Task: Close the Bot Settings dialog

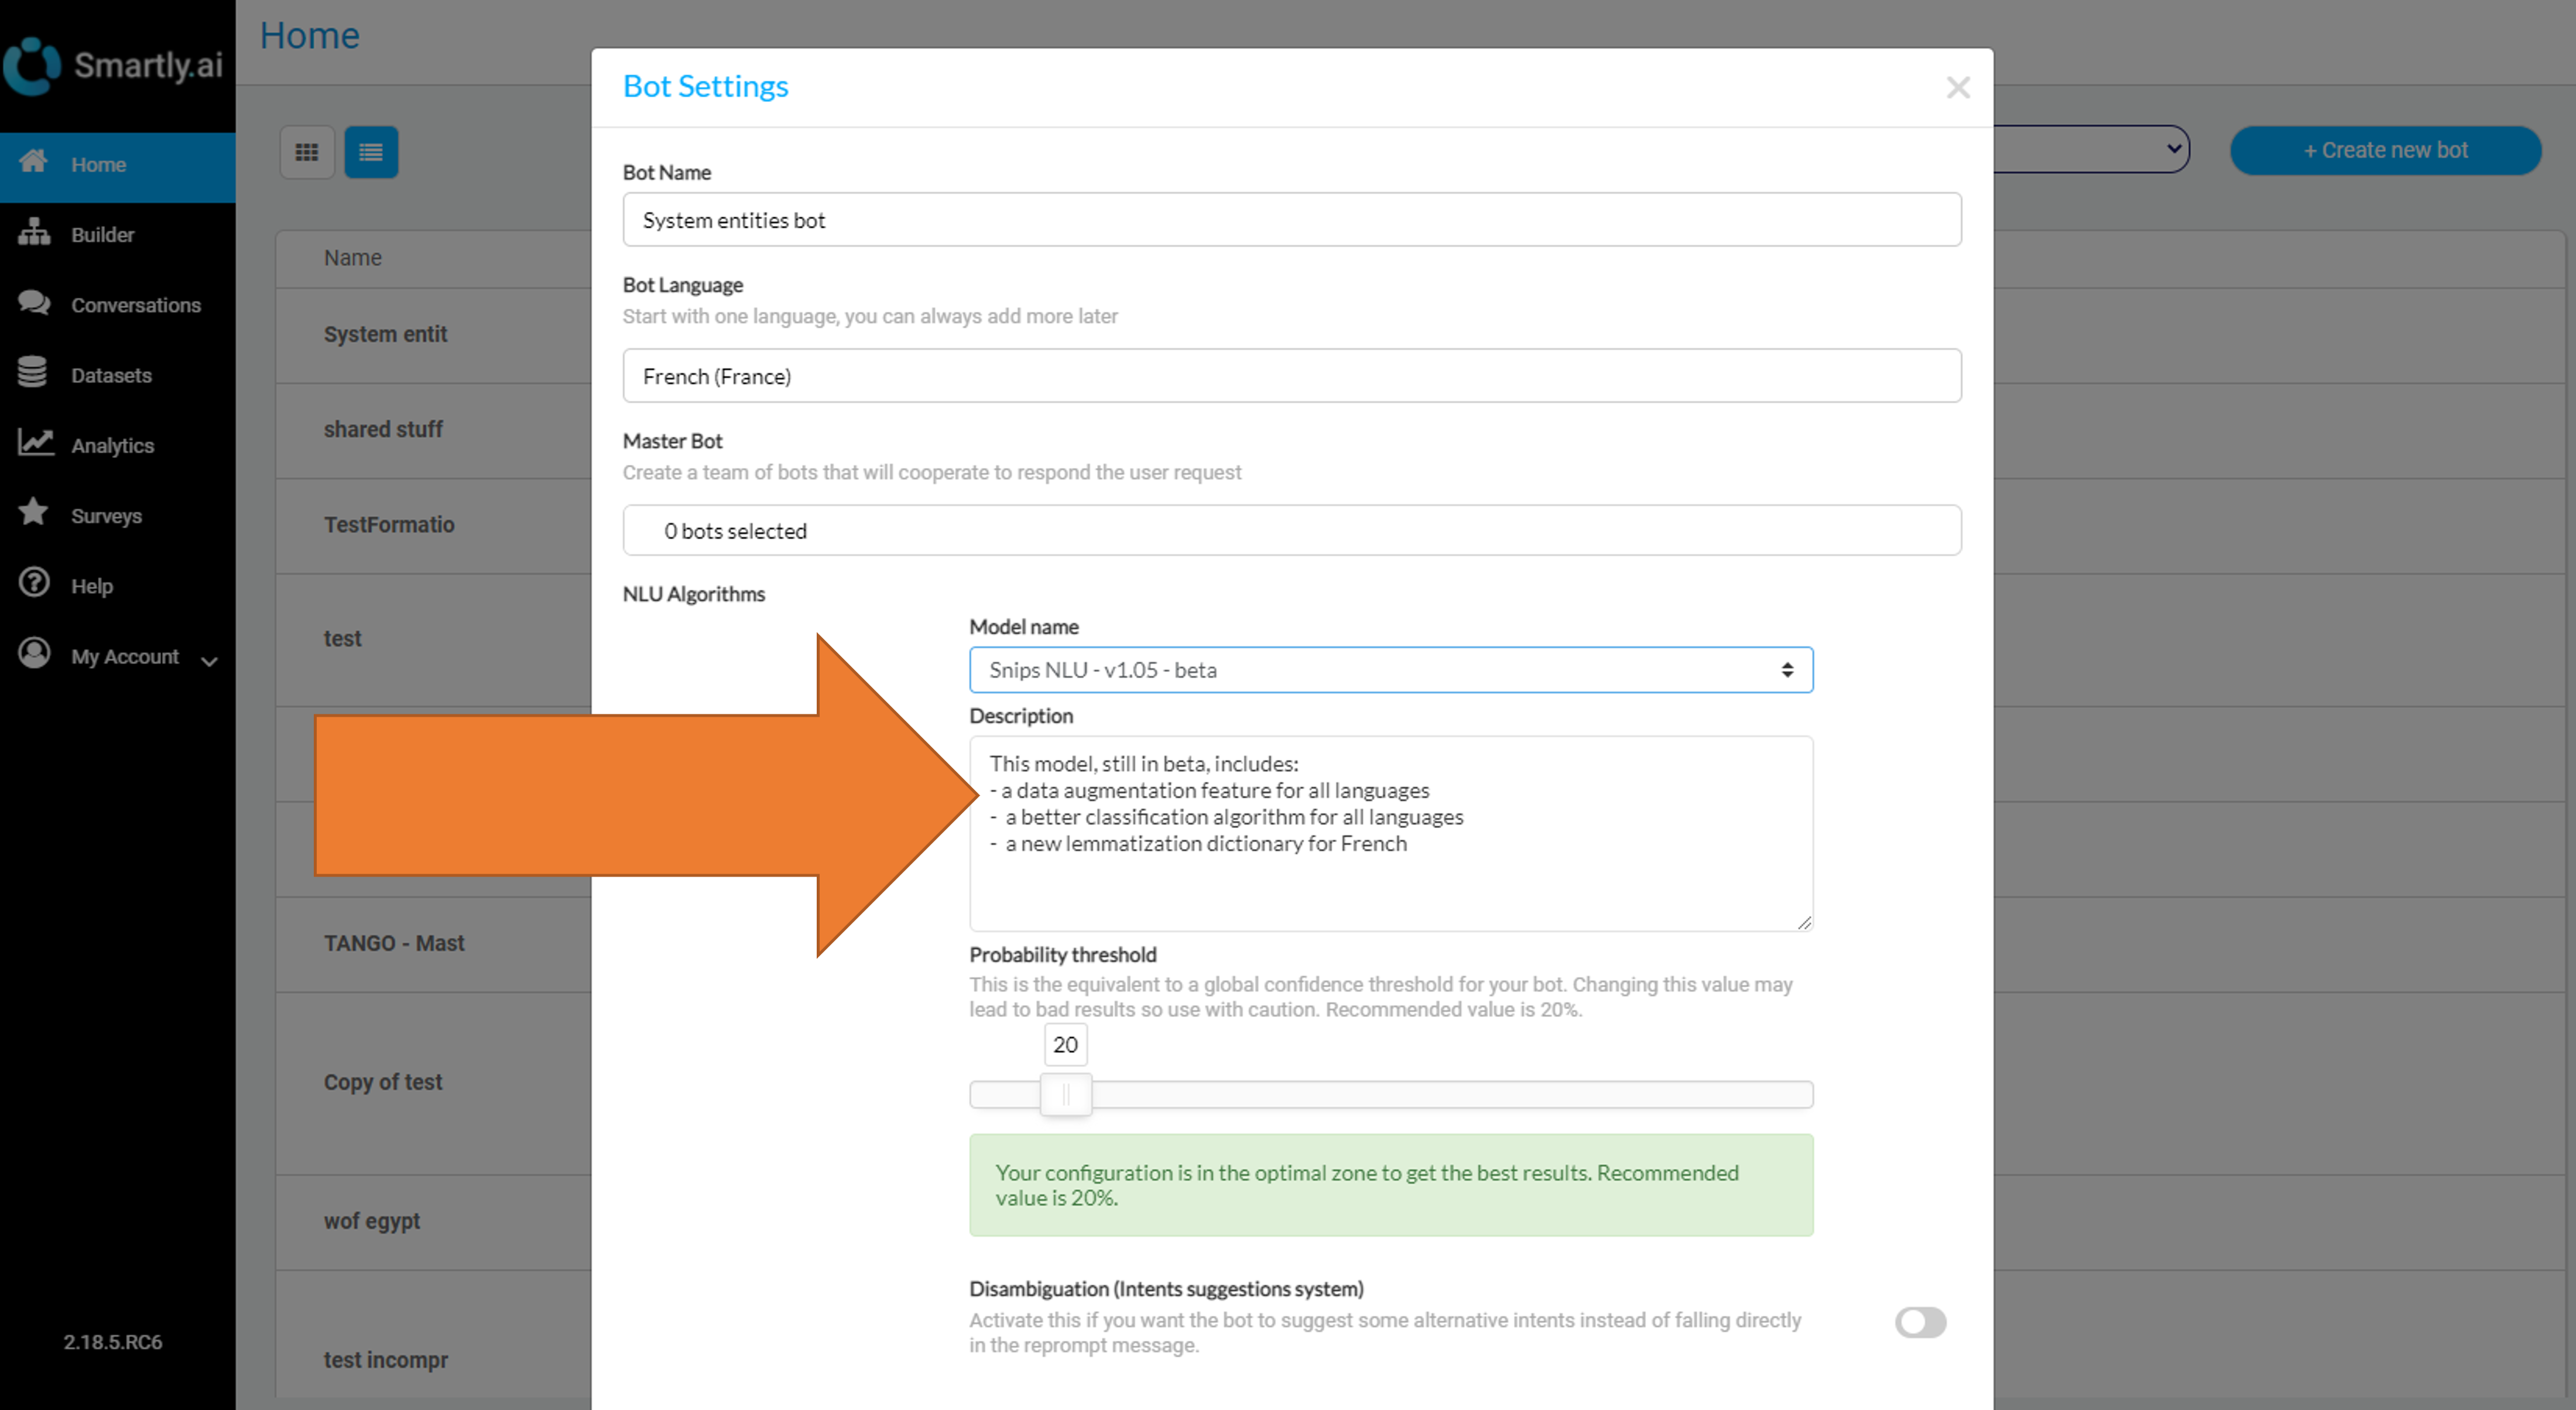Action: [1957, 88]
